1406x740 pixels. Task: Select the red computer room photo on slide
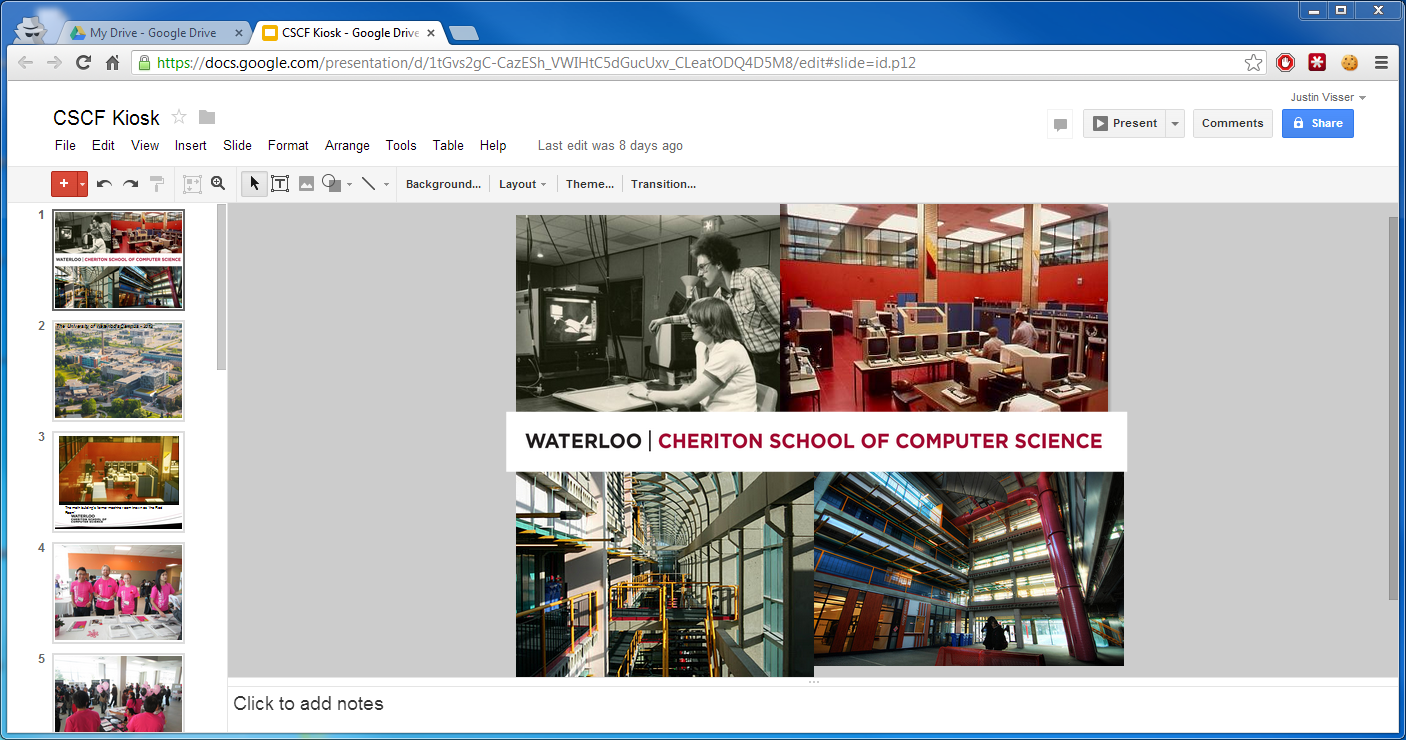coord(944,308)
